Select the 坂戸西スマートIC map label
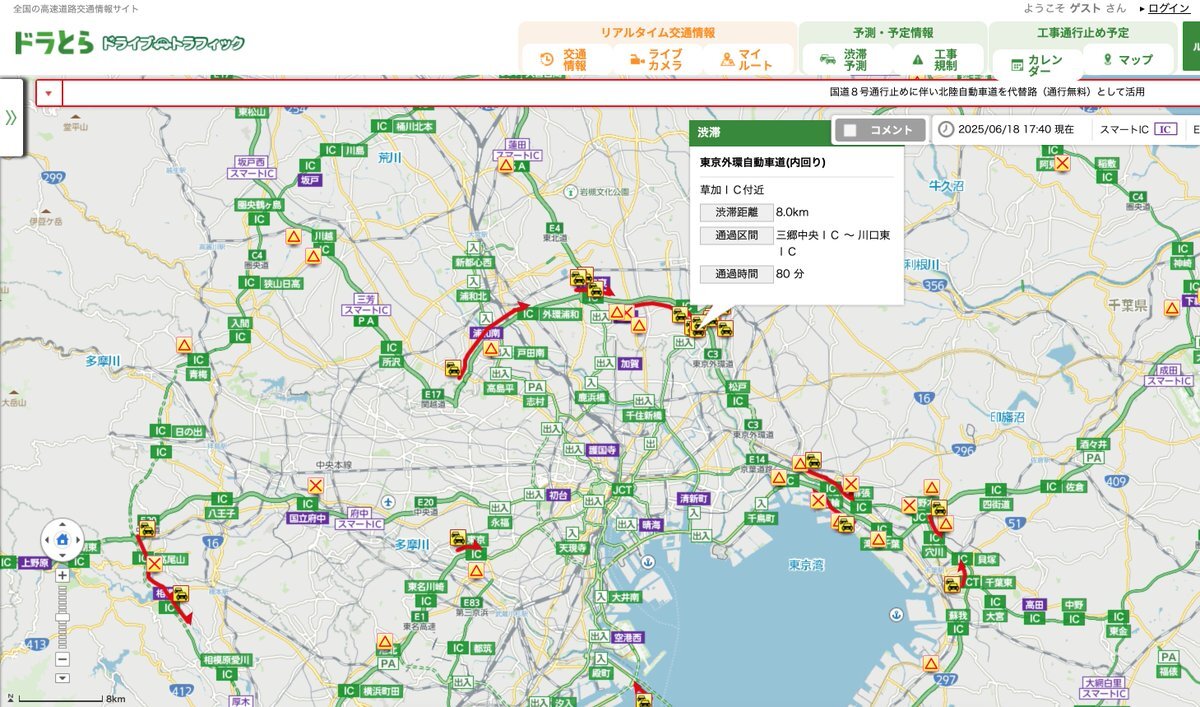This screenshot has height=707, width=1200. (253, 168)
